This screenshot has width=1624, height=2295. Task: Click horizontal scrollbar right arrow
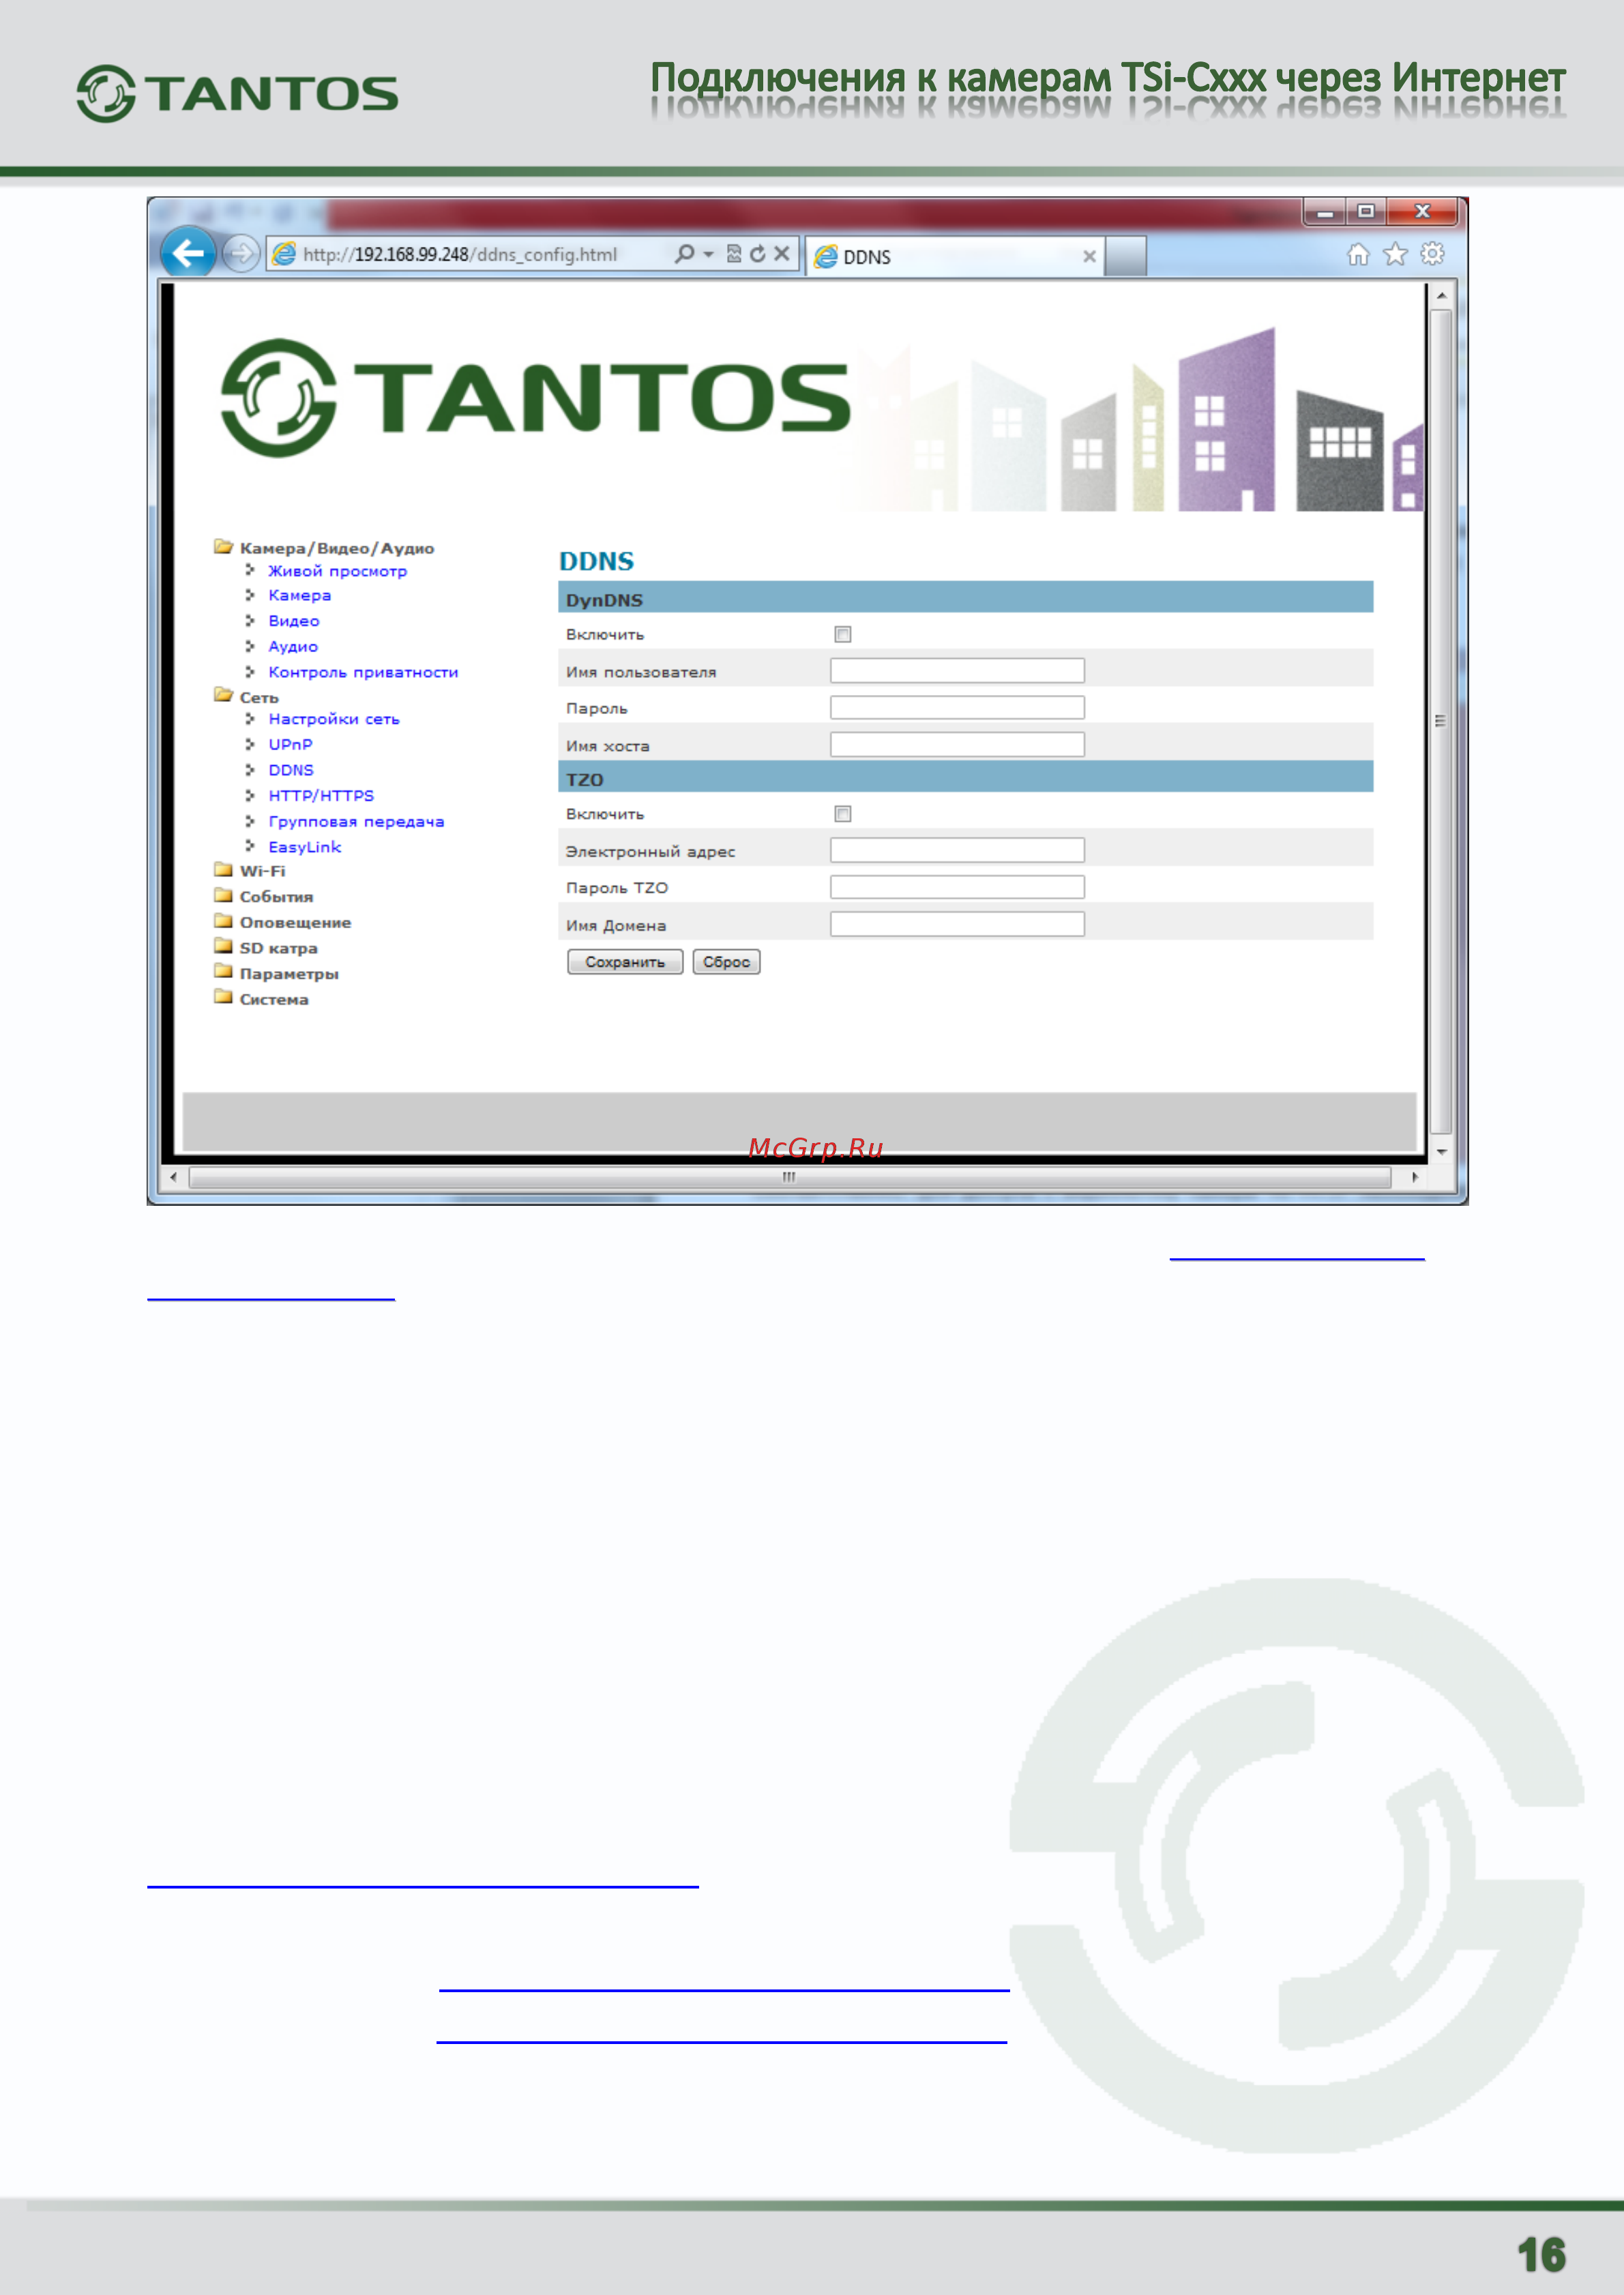coord(1414,1177)
